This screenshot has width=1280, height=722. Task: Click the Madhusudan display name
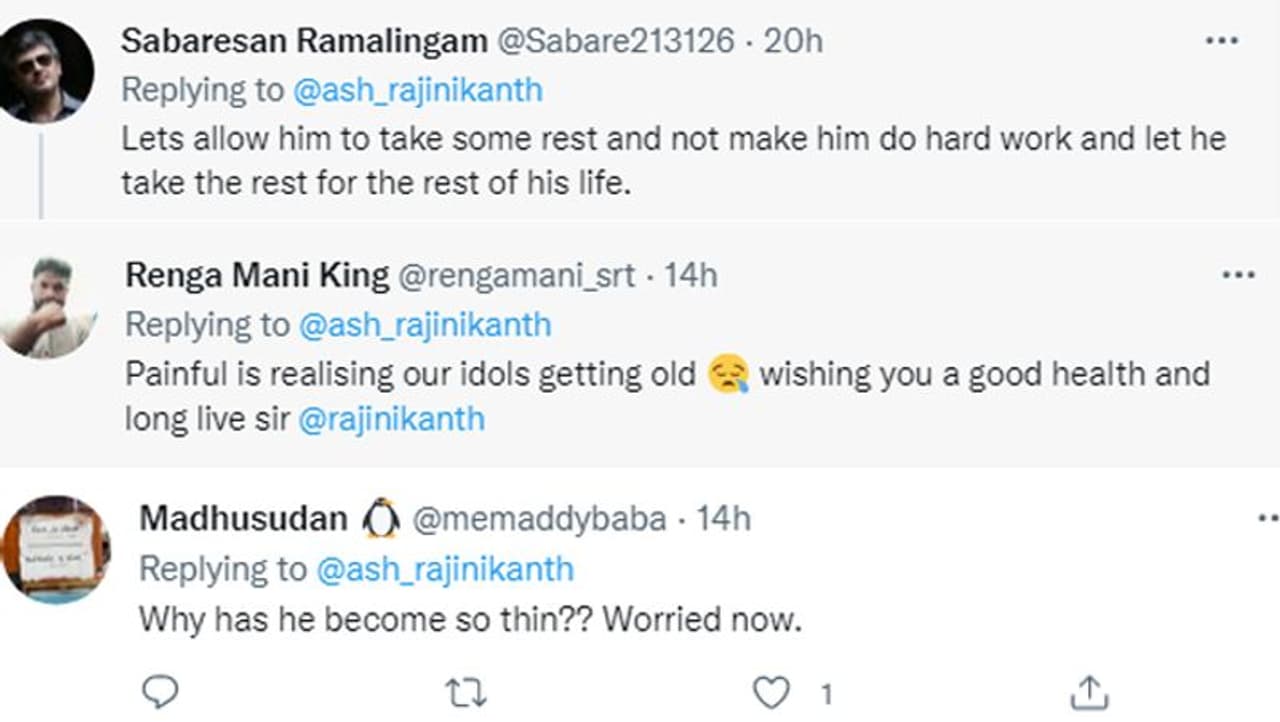click(x=243, y=518)
